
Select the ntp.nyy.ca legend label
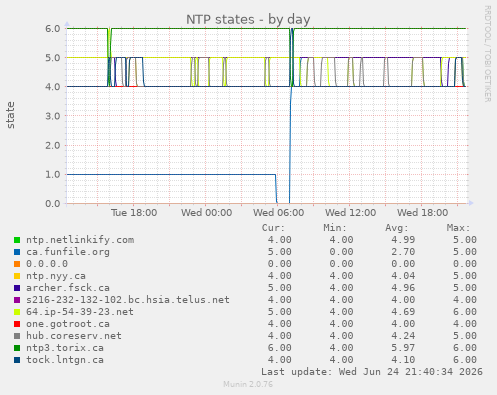tap(56, 276)
